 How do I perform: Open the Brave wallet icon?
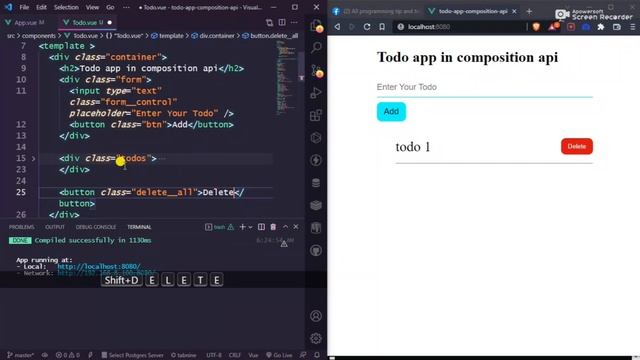point(617,27)
